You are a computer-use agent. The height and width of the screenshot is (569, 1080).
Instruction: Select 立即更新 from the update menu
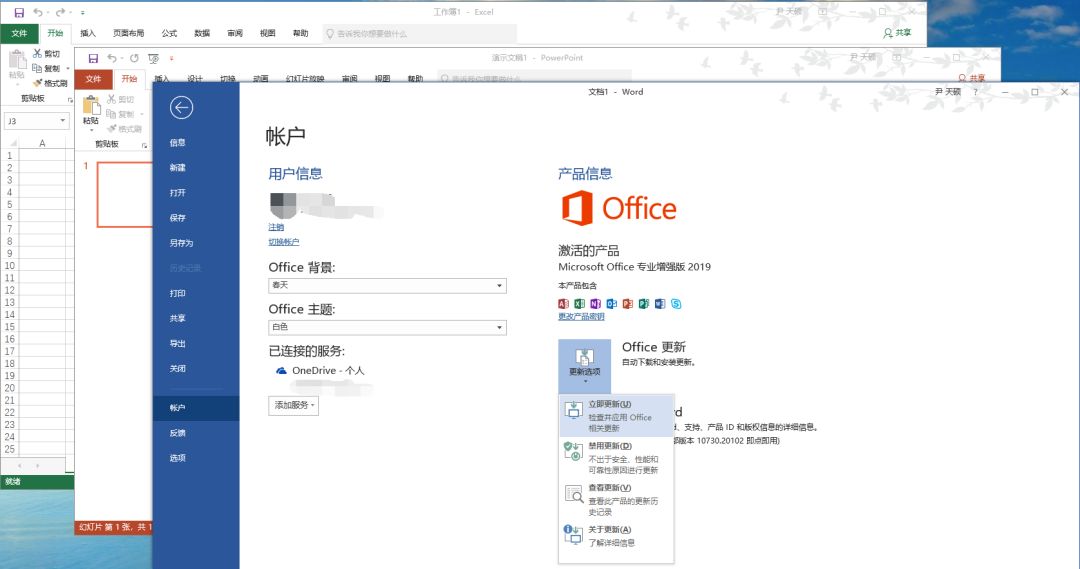(x=616, y=415)
